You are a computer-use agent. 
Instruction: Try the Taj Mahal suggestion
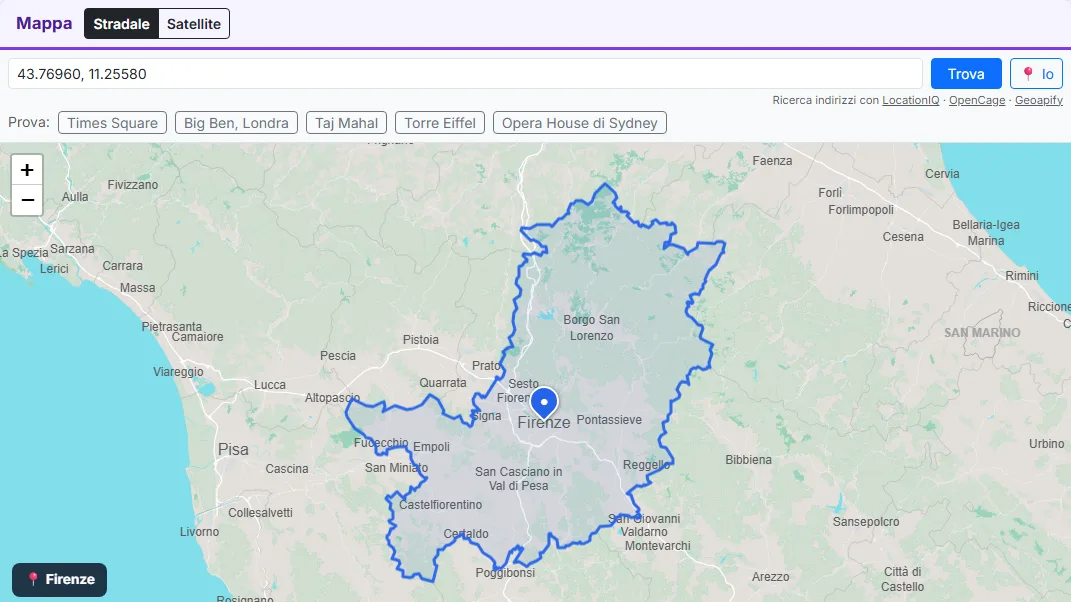tap(346, 123)
